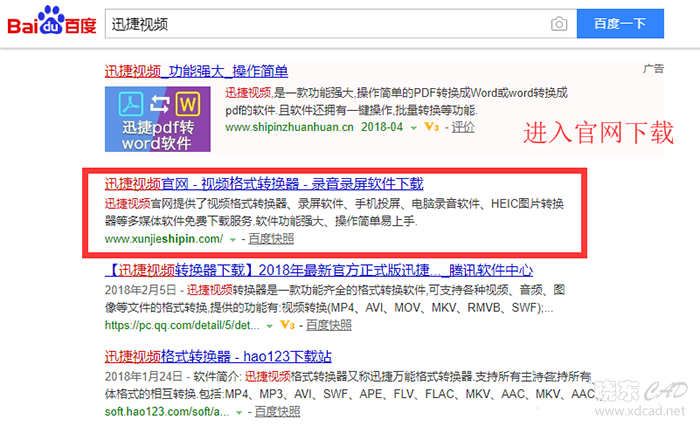Click date text 2018年2月5日
This screenshot has width=700, height=426.
141,290
